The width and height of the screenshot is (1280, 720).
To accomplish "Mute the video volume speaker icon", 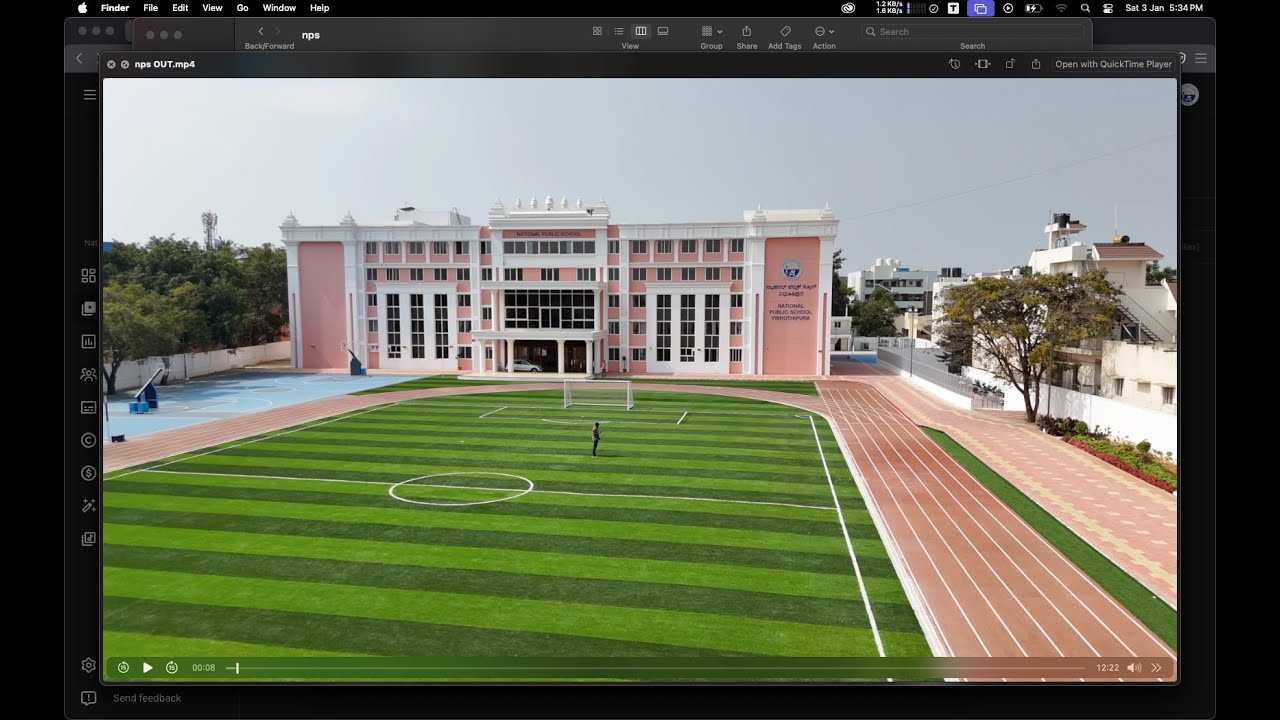I will [1134, 667].
